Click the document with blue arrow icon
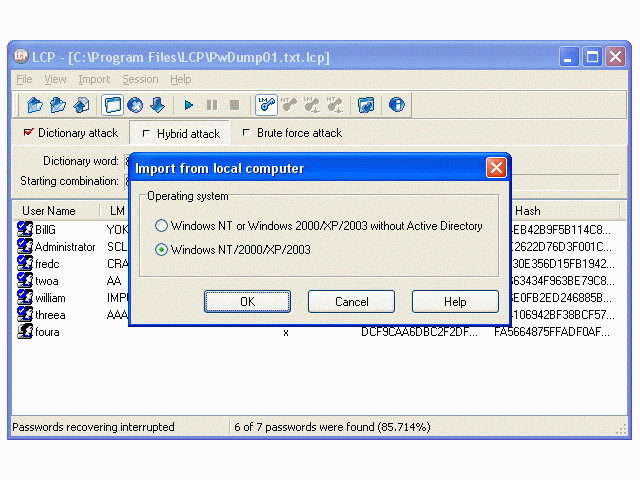The image size is (640, 480). point(81,105)
